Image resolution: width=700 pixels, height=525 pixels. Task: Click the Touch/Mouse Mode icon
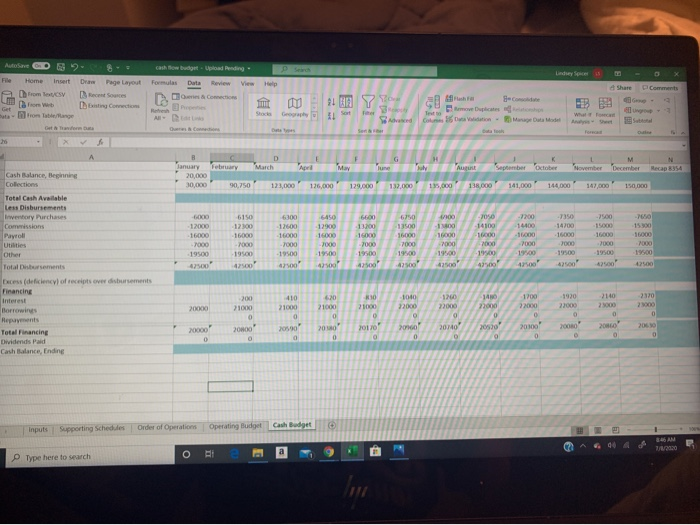(x=110, y=68)
